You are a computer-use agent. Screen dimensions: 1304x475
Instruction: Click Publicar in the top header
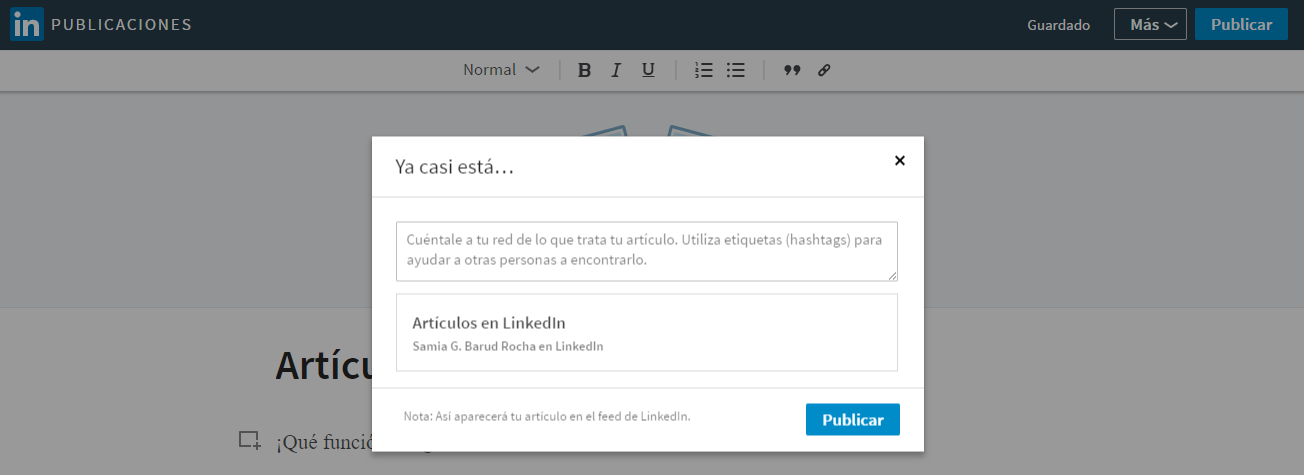tap(1240, 25)
